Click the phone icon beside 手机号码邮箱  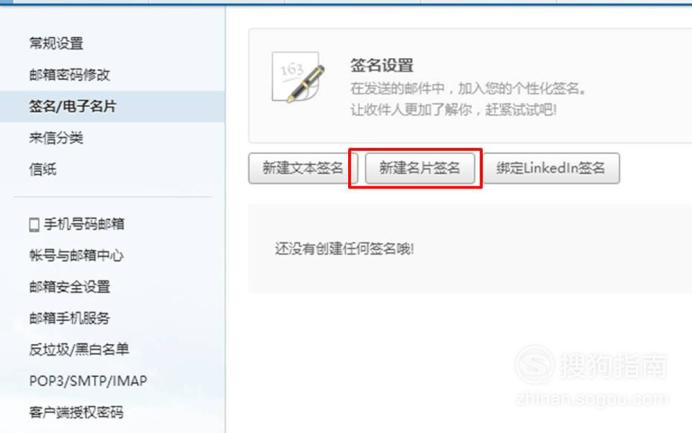click(x=34, y=225)
